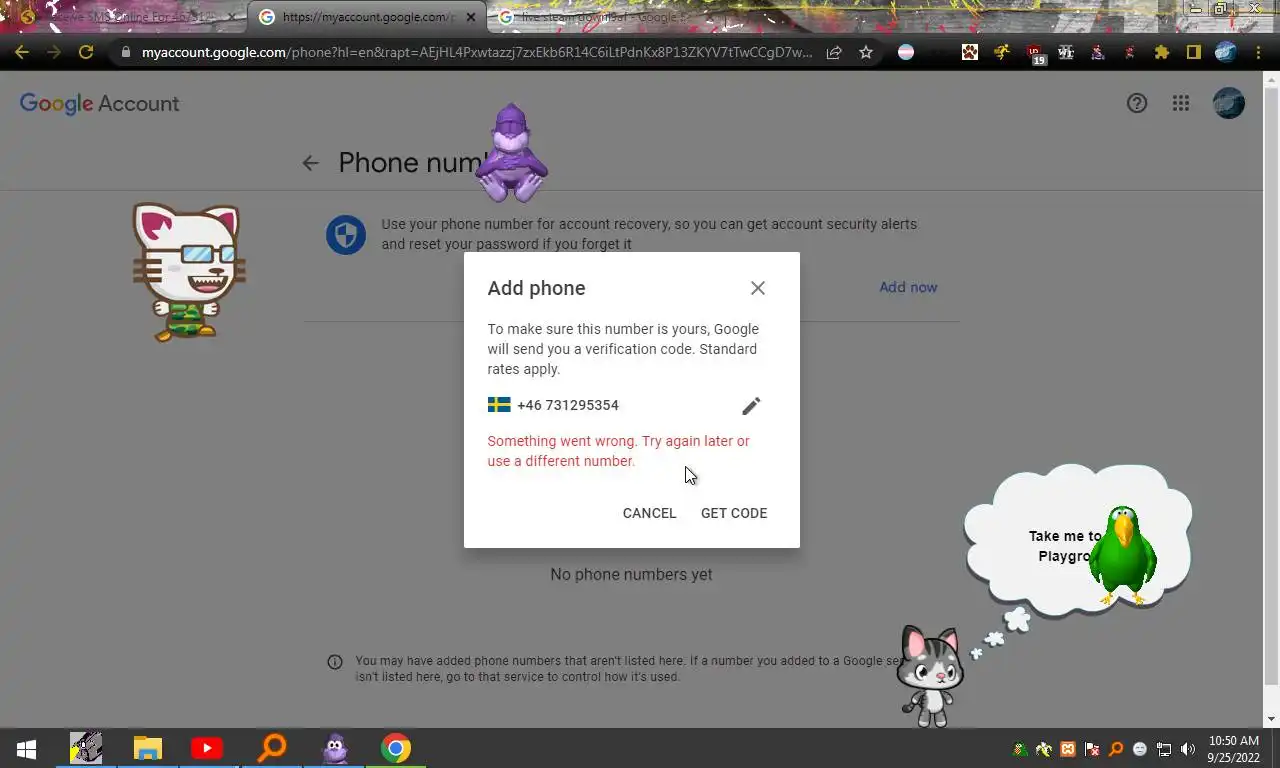
Task: Open Chrome from the taskbar
Action: click(x=396, y=748)
